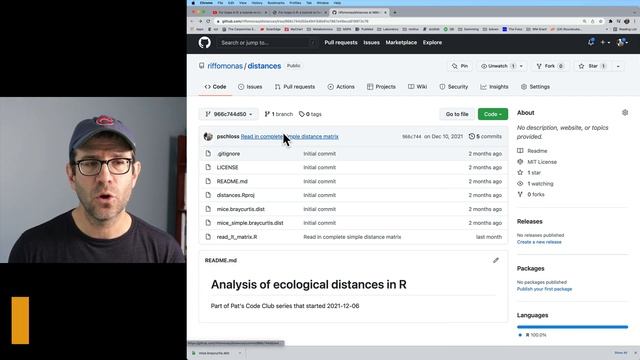View the 0 tags link
This screenshot has height=360, width=640.
click(x=310, y=114)
